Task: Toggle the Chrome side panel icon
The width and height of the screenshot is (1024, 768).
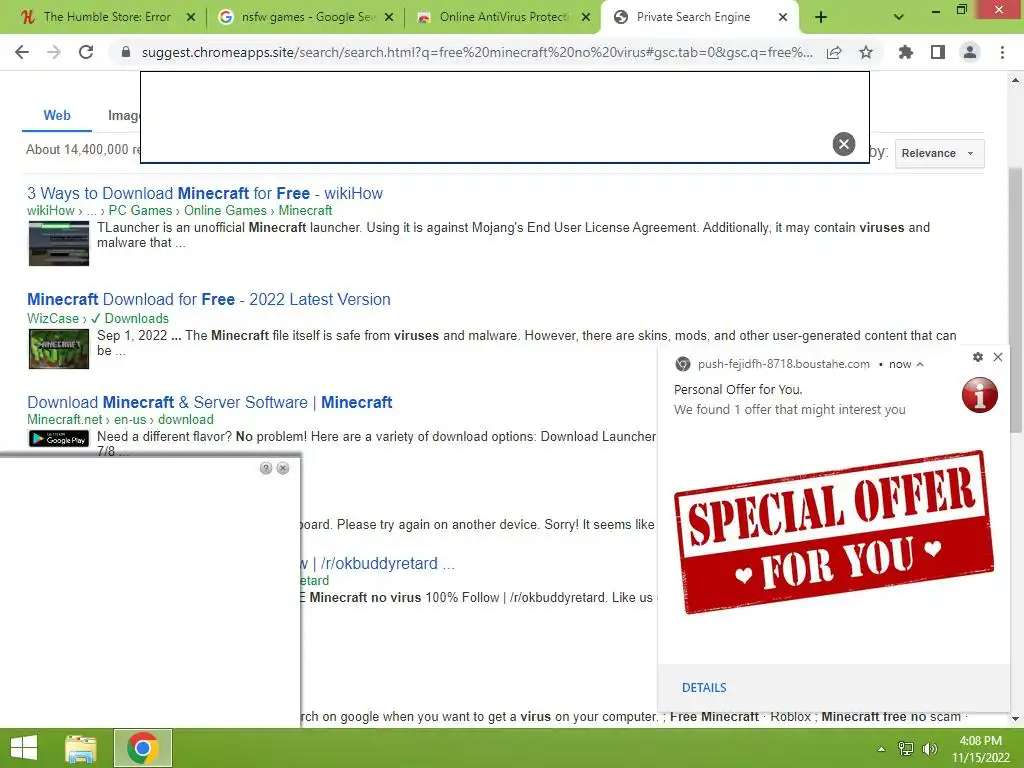Action: coord(938,52)
